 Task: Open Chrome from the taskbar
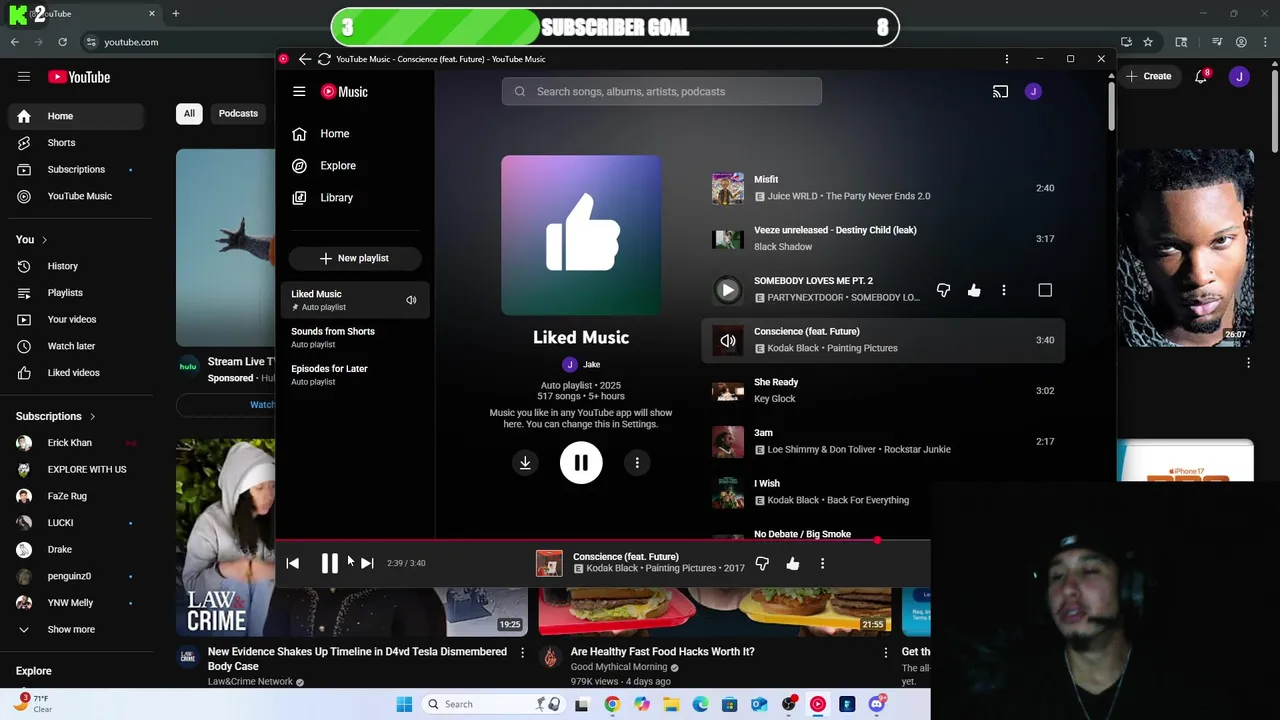pyautogui.click(x=612, y=704)
